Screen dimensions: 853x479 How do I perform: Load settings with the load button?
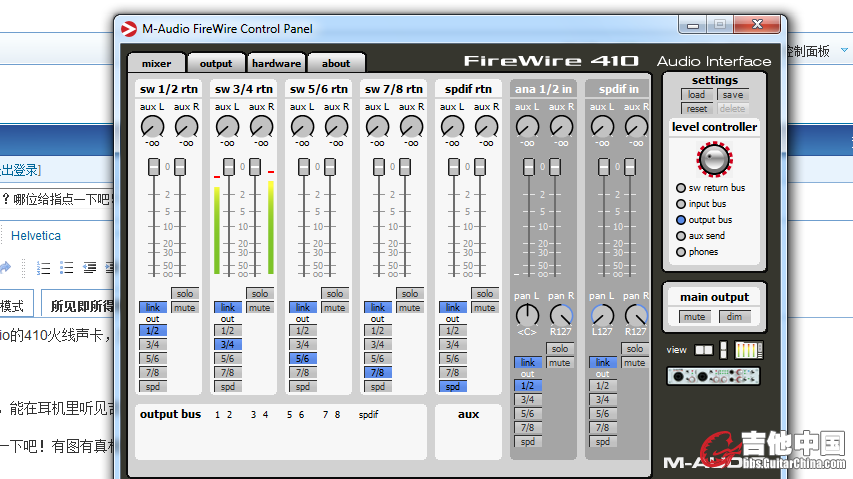696,95
